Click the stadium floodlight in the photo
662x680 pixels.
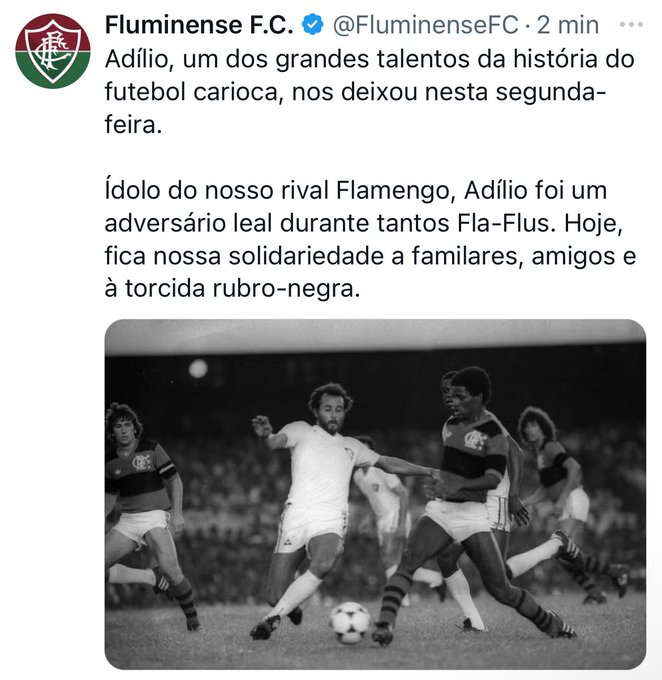pyautogui.click(x=198, y=369)
